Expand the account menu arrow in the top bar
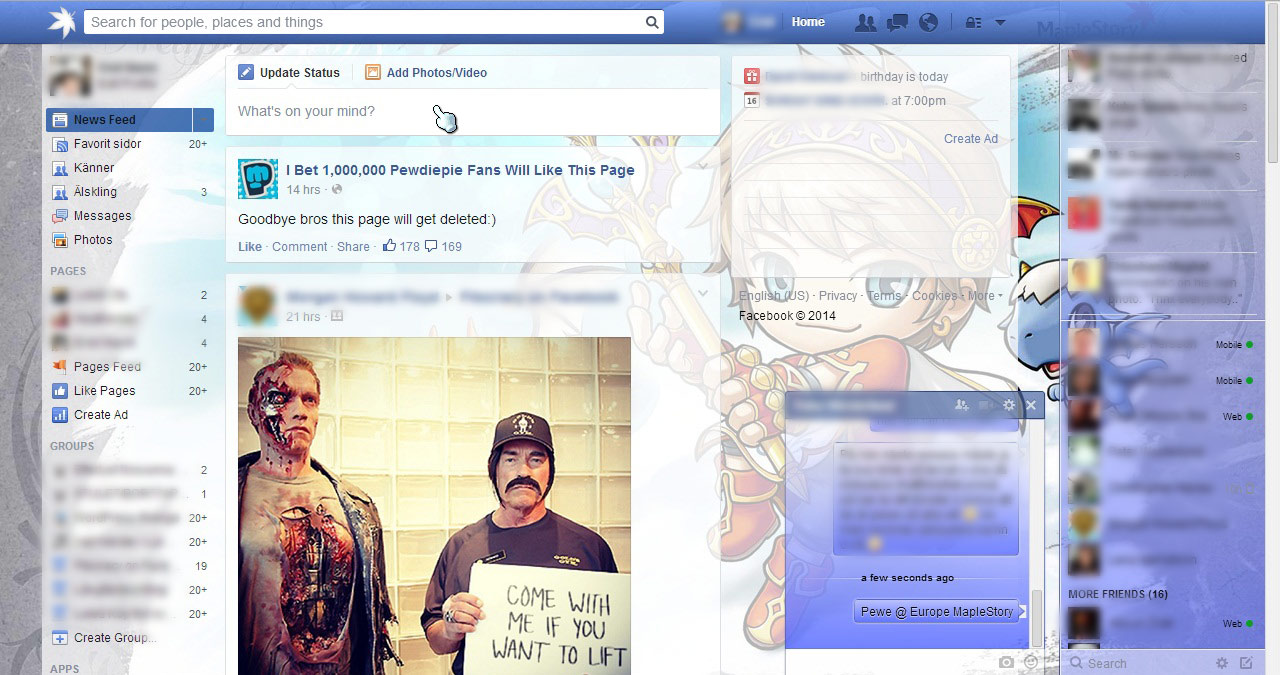The image size is (1280, 675). 1000,23
